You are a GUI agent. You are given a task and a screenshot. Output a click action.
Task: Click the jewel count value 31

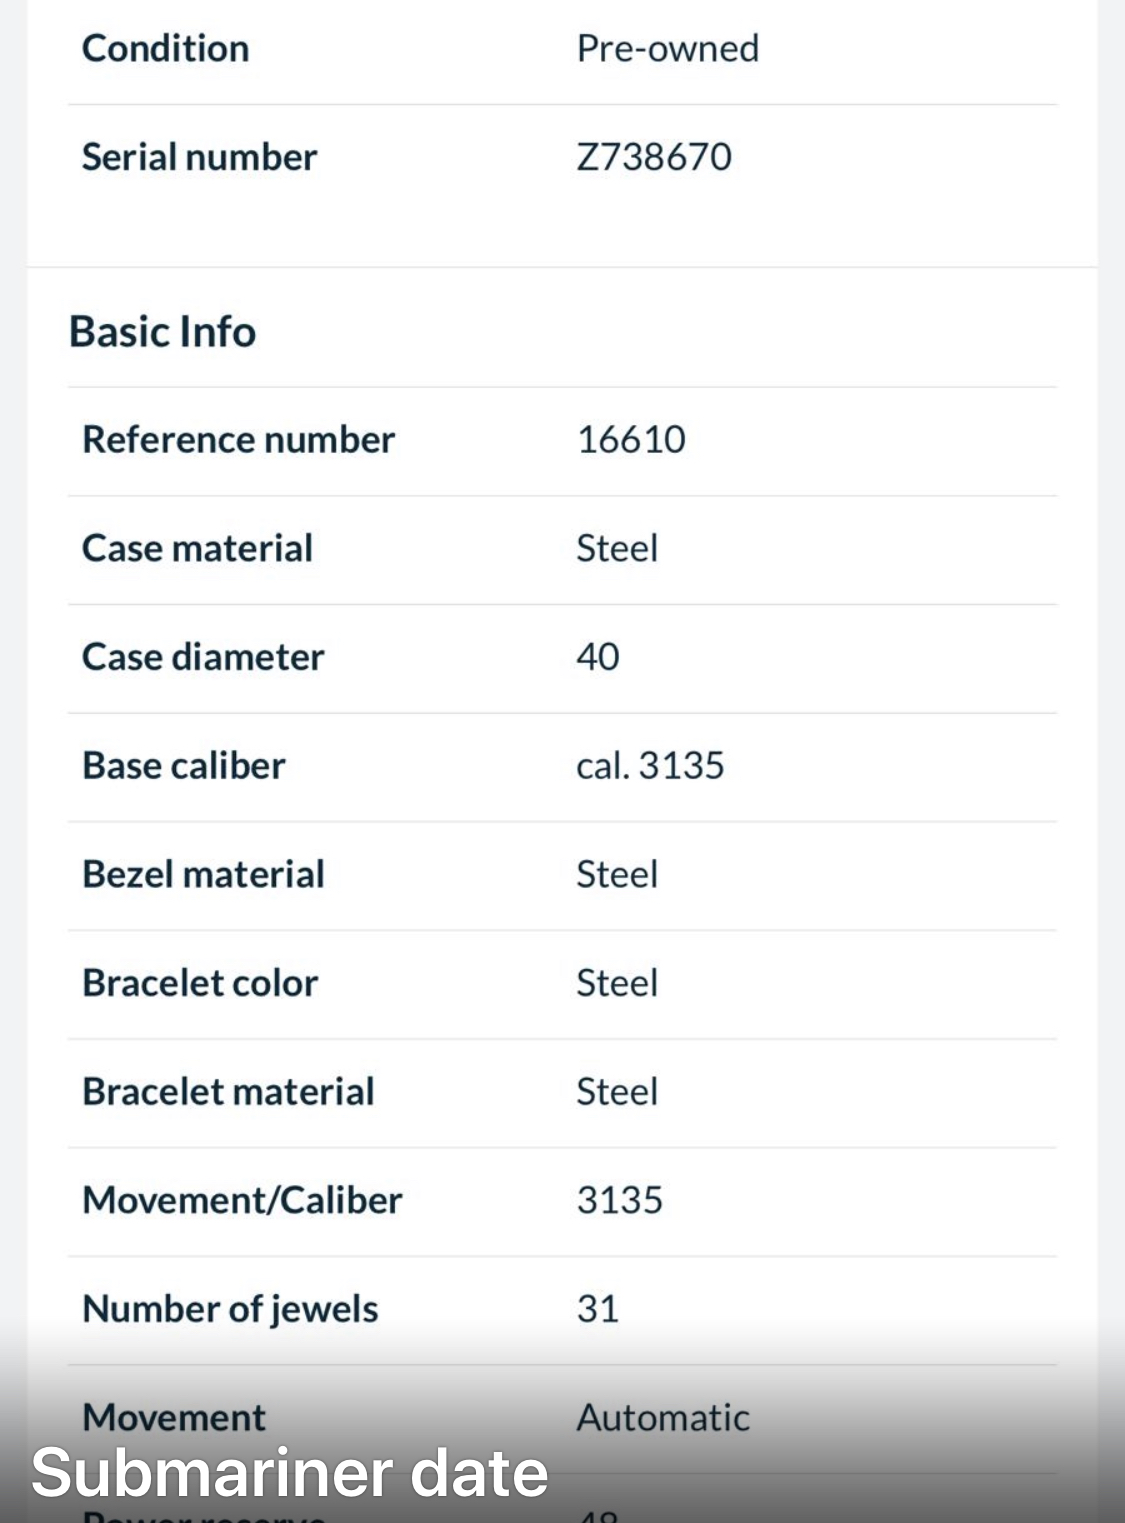(x=597, y=1309)
